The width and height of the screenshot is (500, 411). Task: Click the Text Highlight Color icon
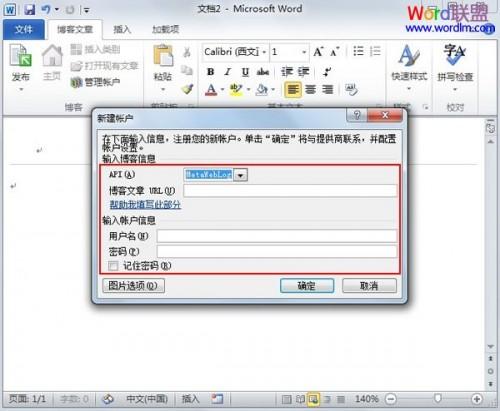click(x=236, y=89)
